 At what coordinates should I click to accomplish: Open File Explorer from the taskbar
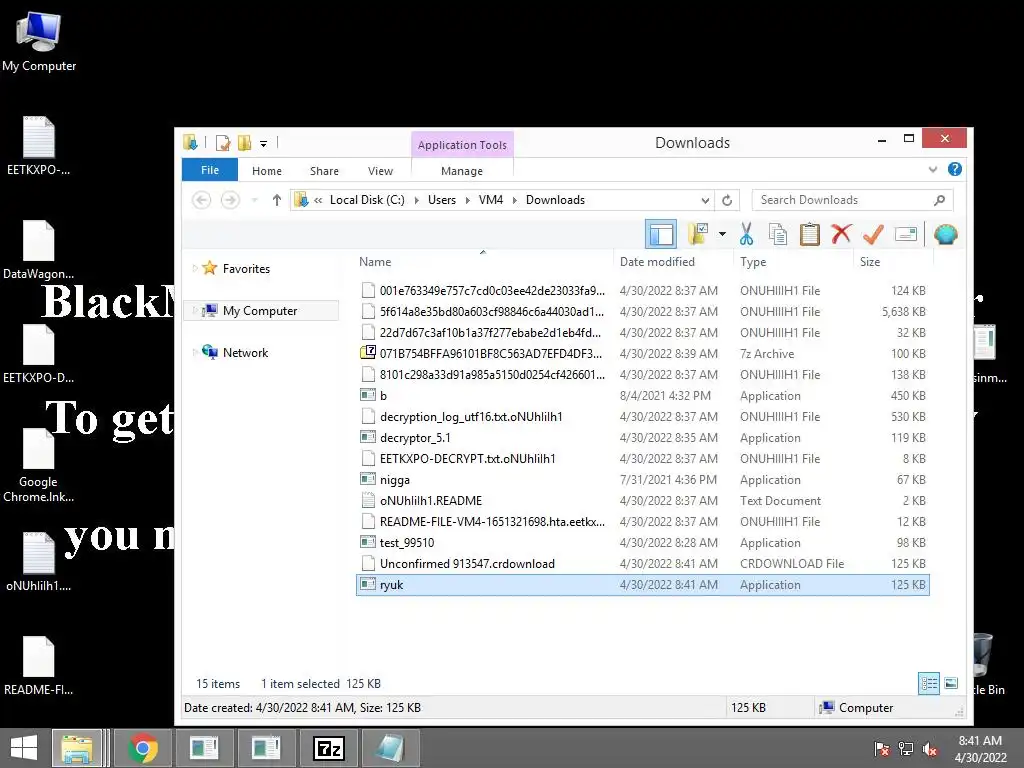[77, 748]
